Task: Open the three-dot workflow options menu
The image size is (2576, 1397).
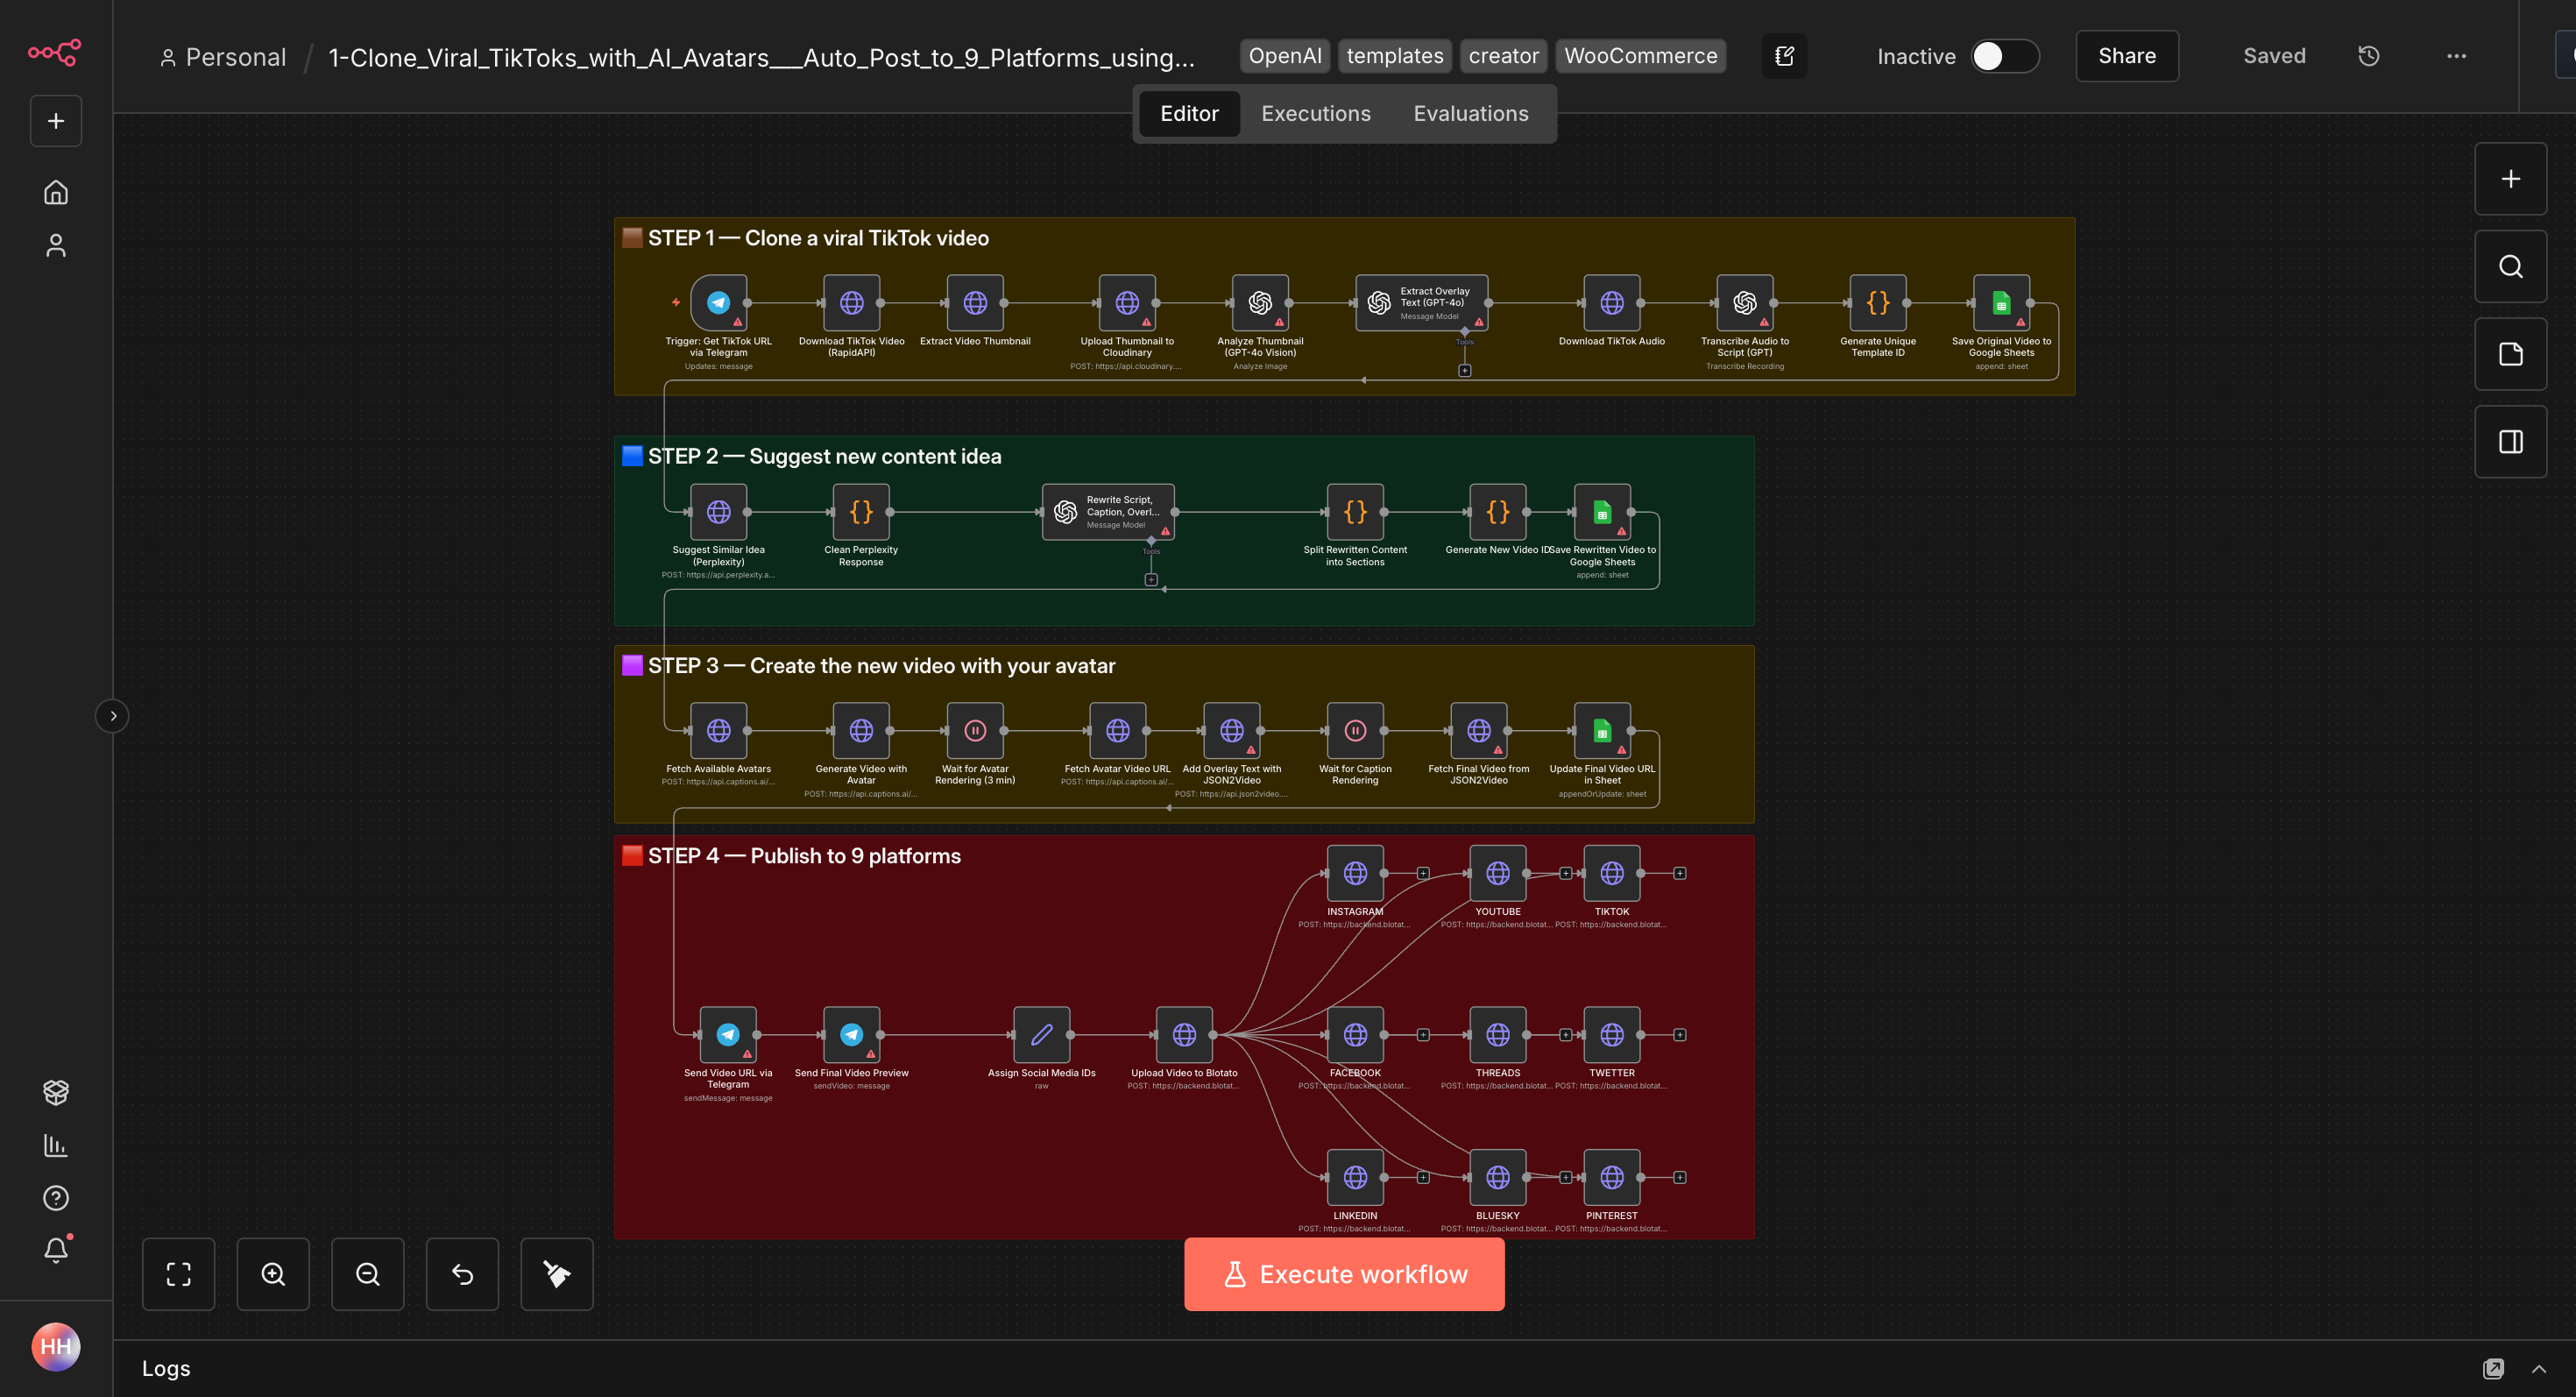Action: [2456, 56]
